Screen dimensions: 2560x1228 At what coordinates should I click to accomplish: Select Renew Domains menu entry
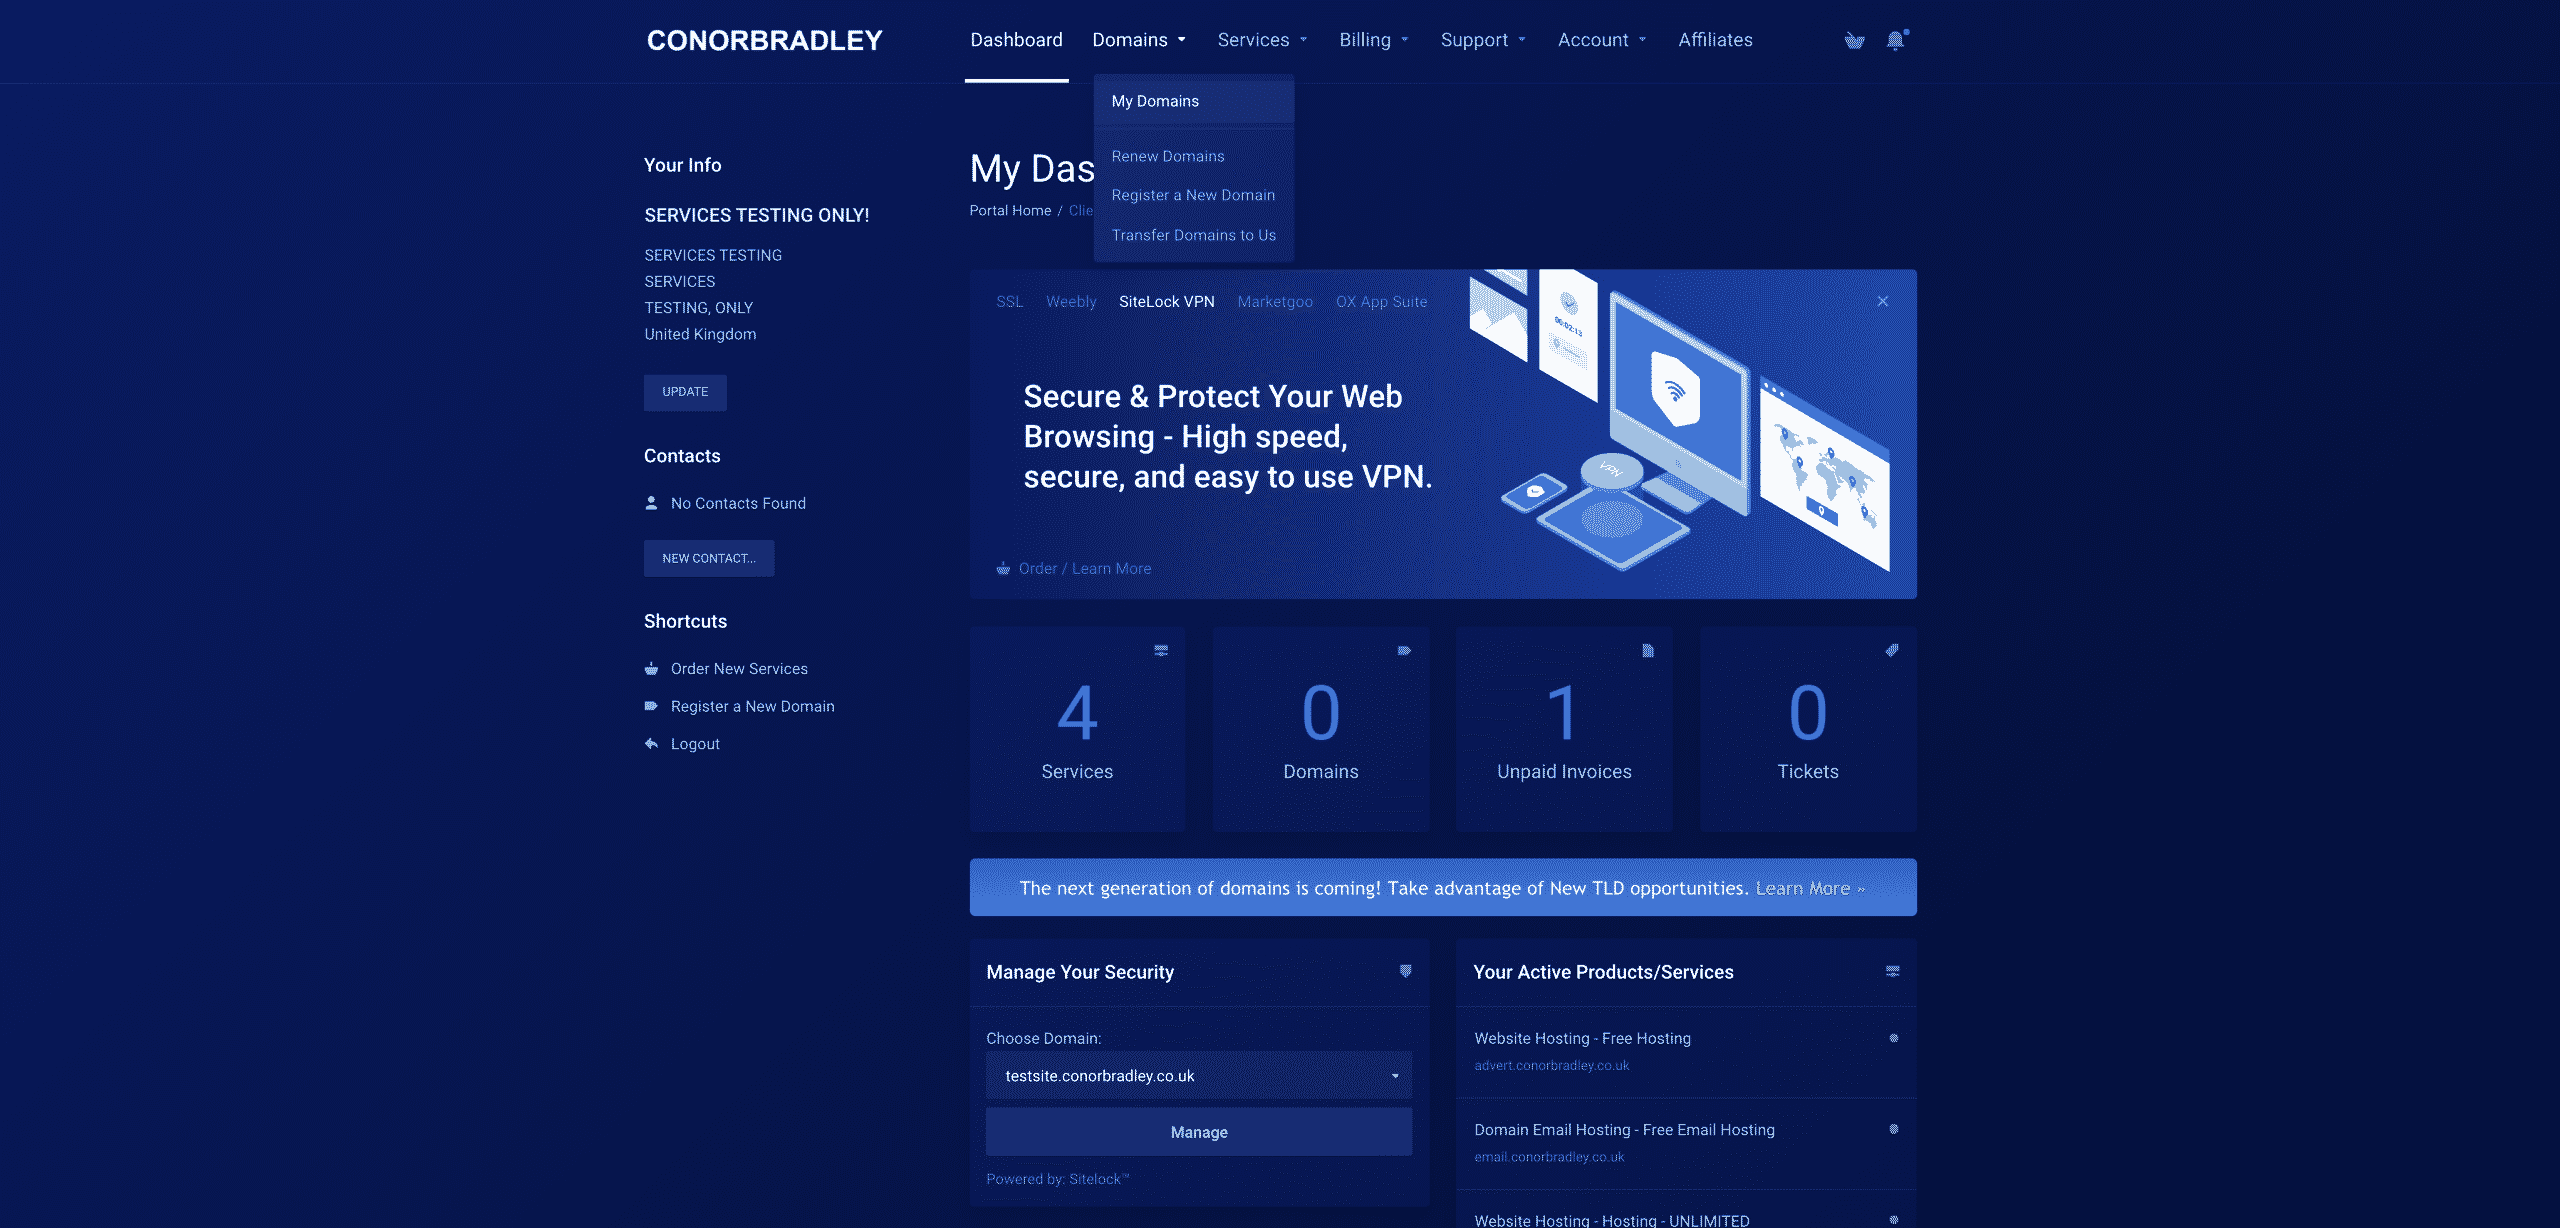tap(1194, 156)
